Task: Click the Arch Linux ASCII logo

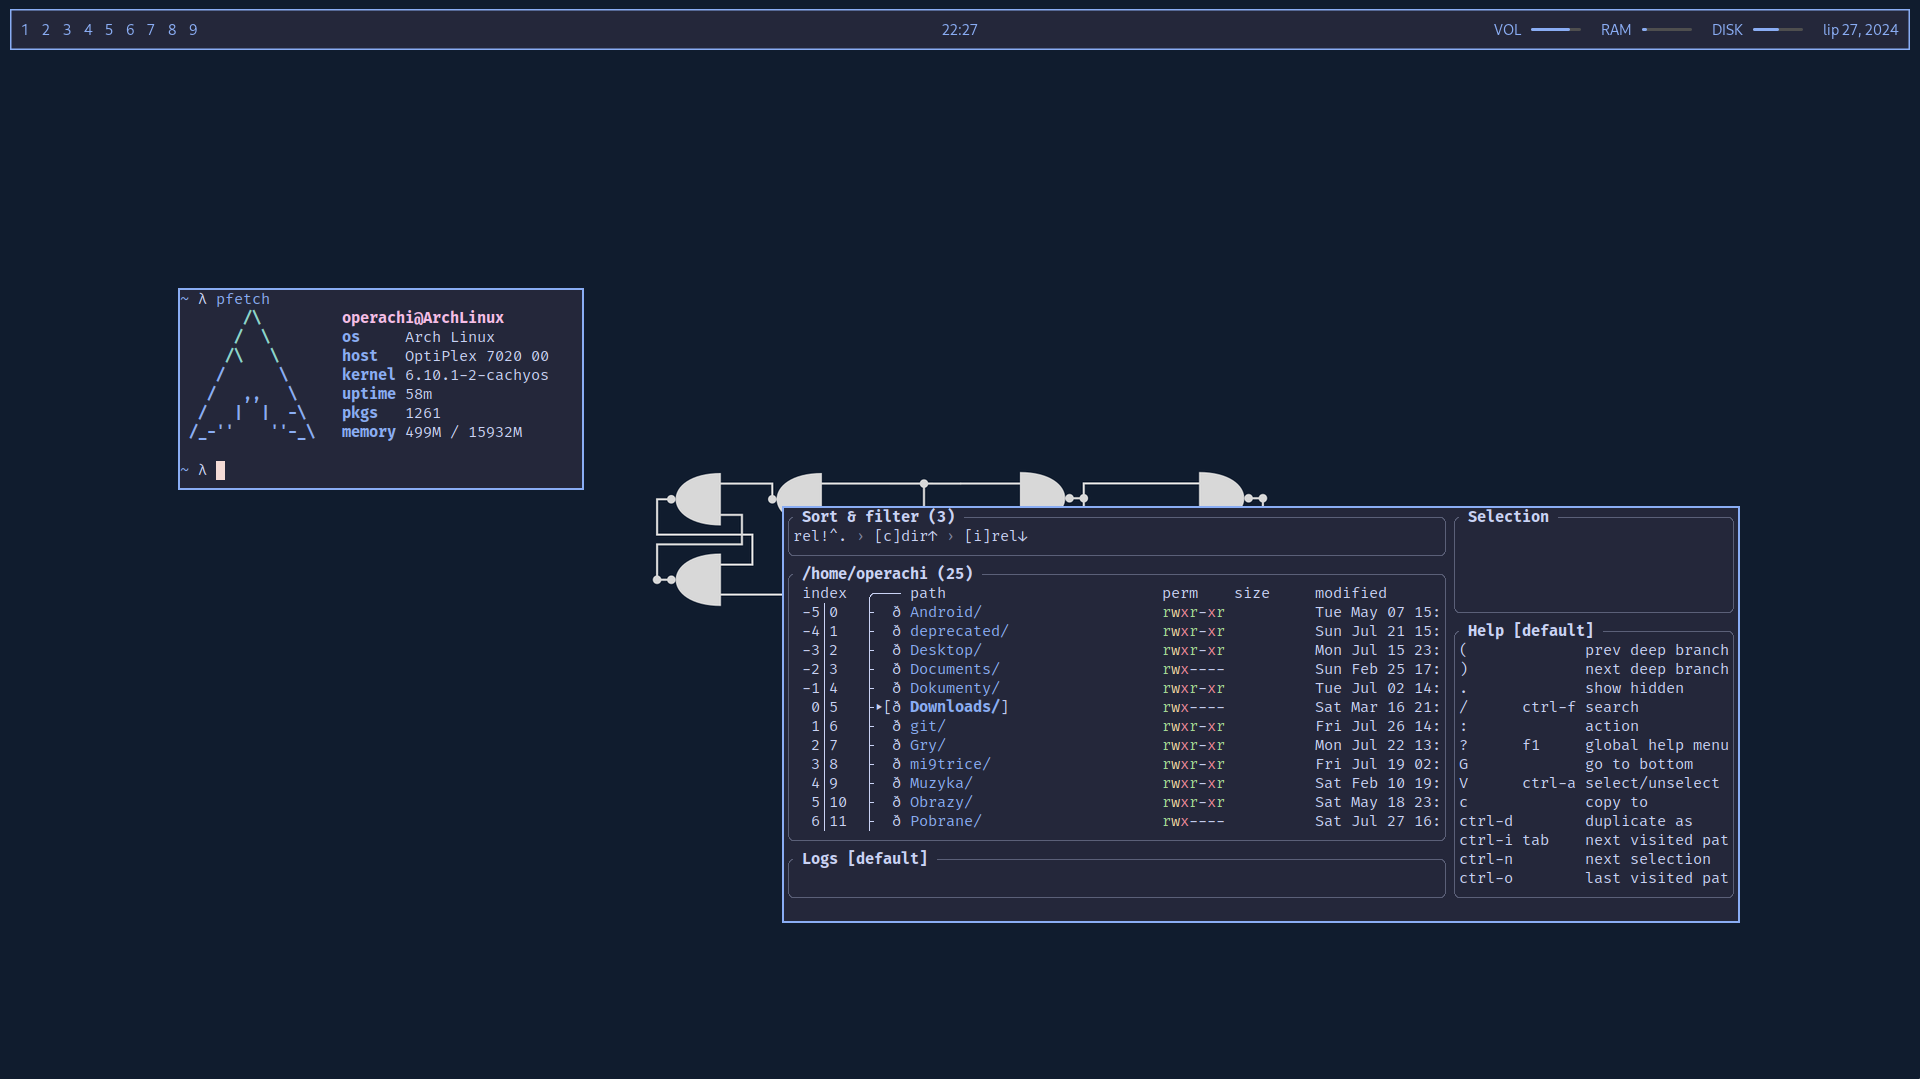Action: pyautogui.click(x=252, y=375)
